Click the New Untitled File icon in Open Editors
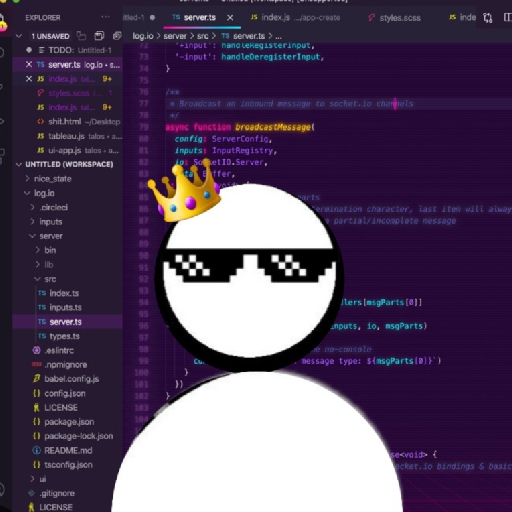 tap(81, 36)
